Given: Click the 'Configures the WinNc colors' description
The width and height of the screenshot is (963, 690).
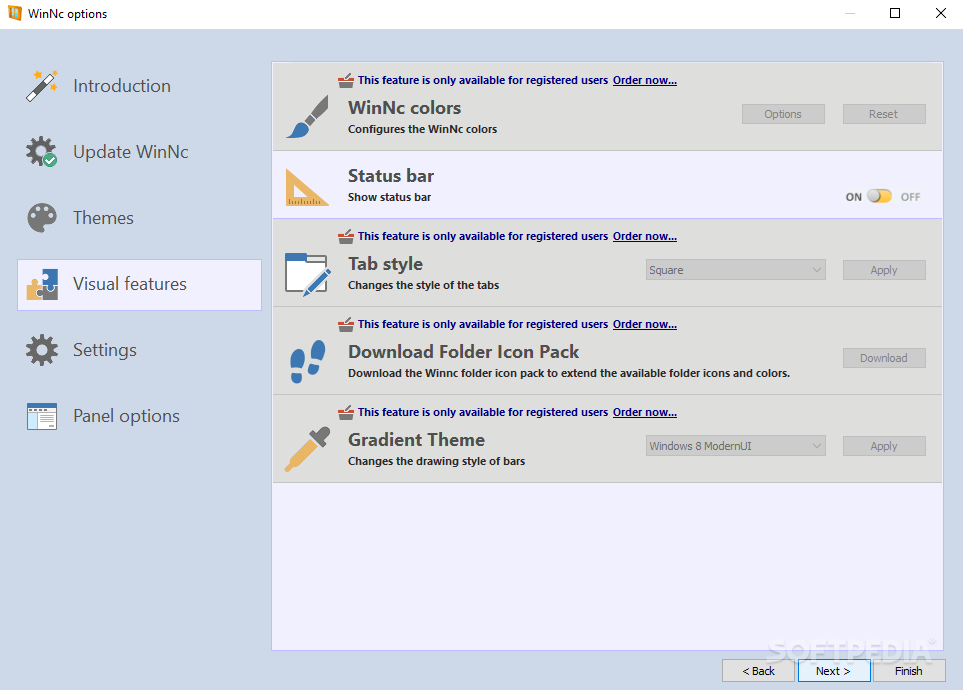Looking at the screenshot, I should (x=423, y=130).
